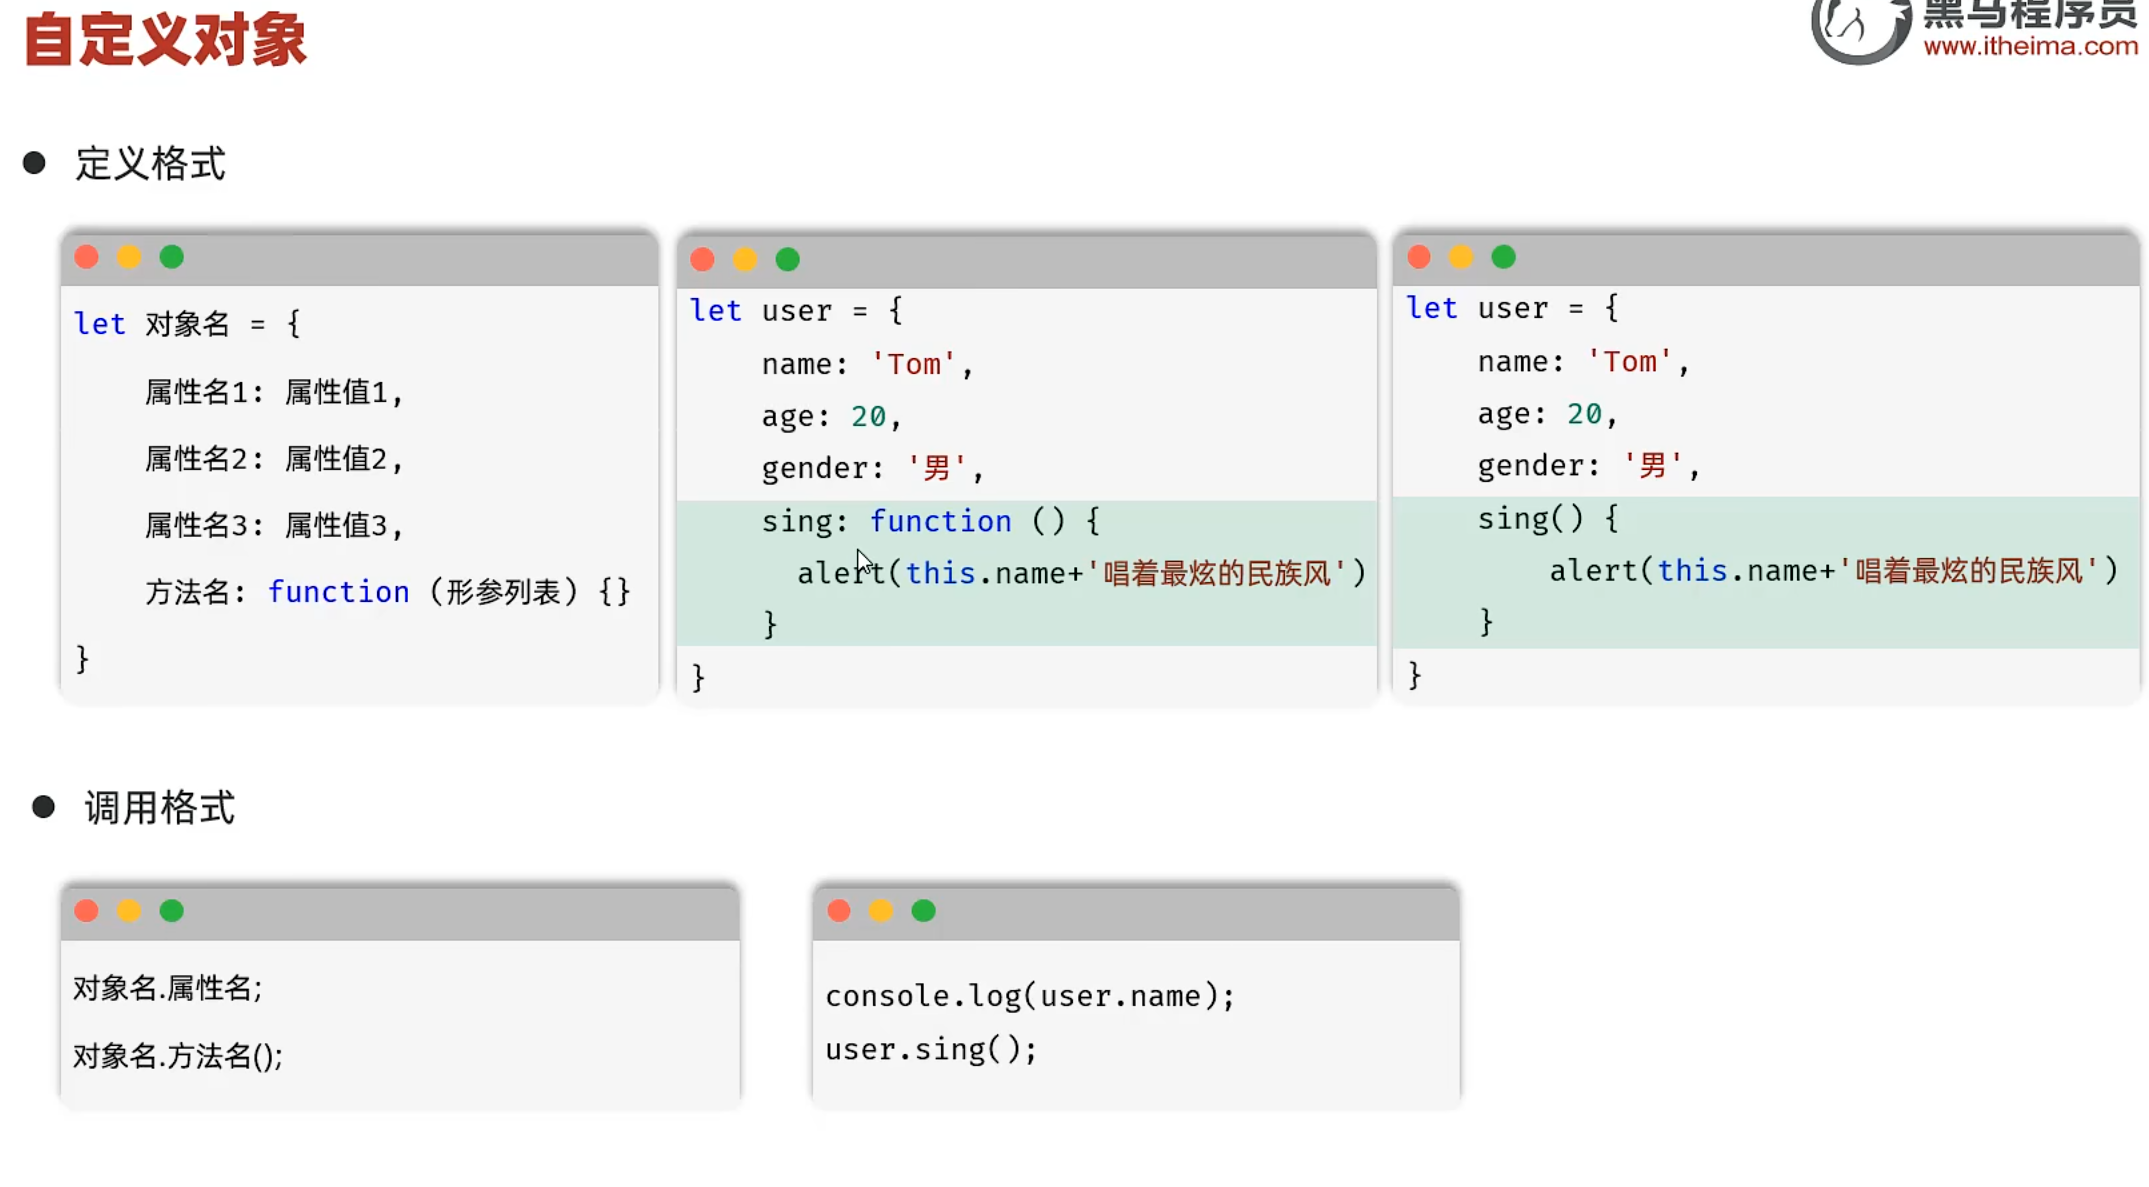Image resolution: width=2149 pixels, height=1187 pixels.
Task: Click yellow dot on 对象名.属性名 window
Action: [129, 911]
